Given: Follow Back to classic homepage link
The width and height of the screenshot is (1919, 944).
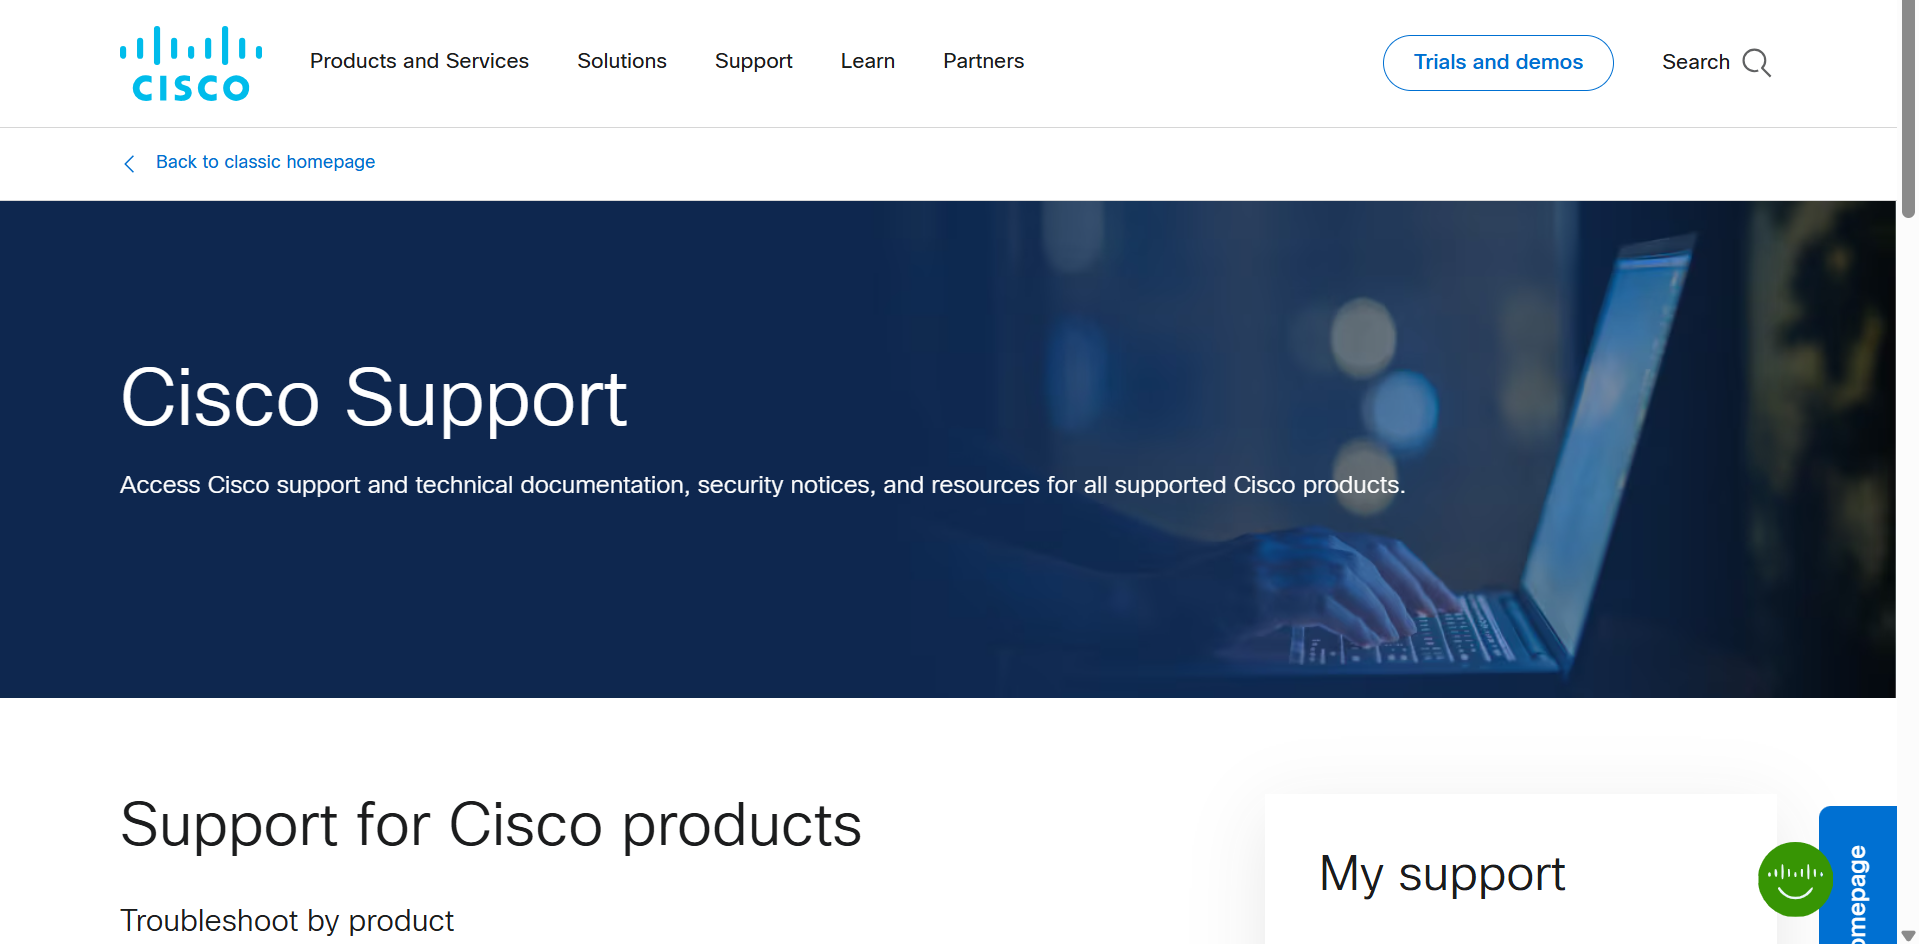Looking at the screenshot, I should 265,162.
